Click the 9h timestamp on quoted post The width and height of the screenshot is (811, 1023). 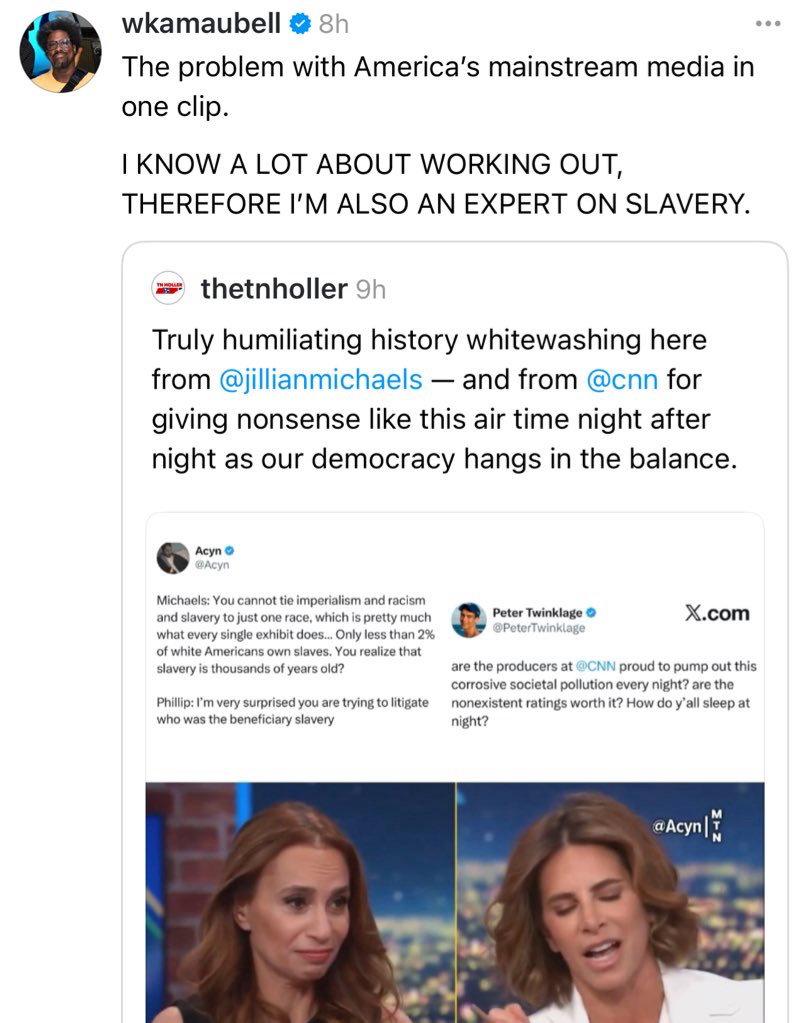click(370, 289)
